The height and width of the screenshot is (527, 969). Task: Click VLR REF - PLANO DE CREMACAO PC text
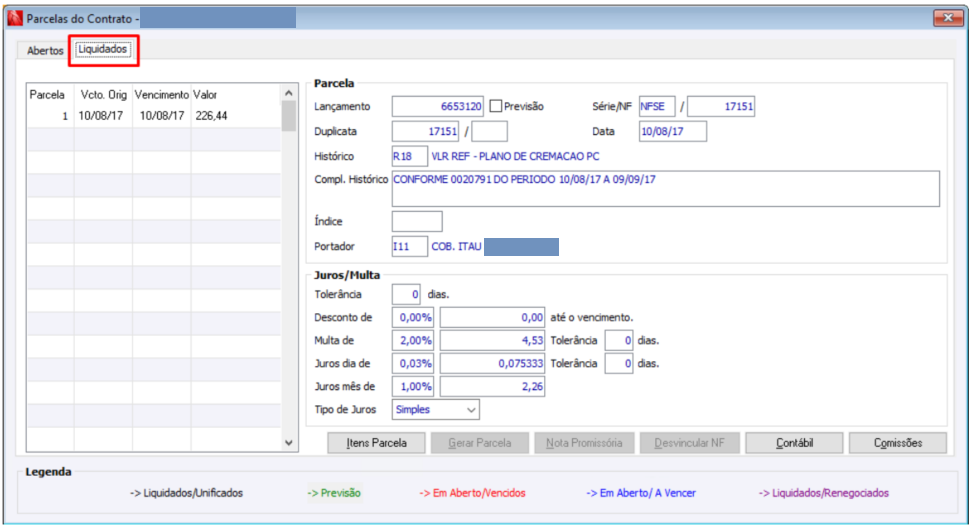(515, 156)
